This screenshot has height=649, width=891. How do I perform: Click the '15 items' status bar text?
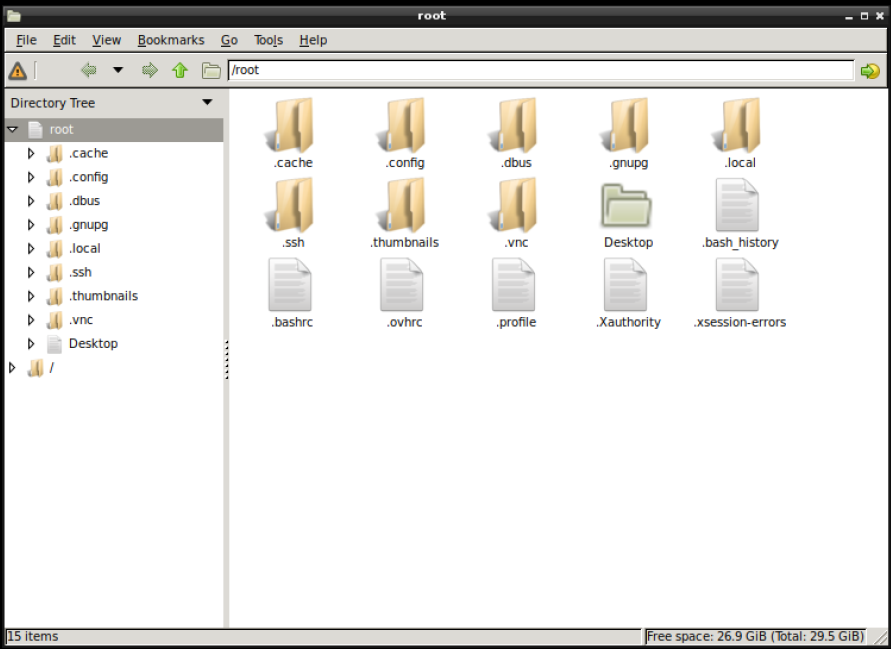coord(33,636)
